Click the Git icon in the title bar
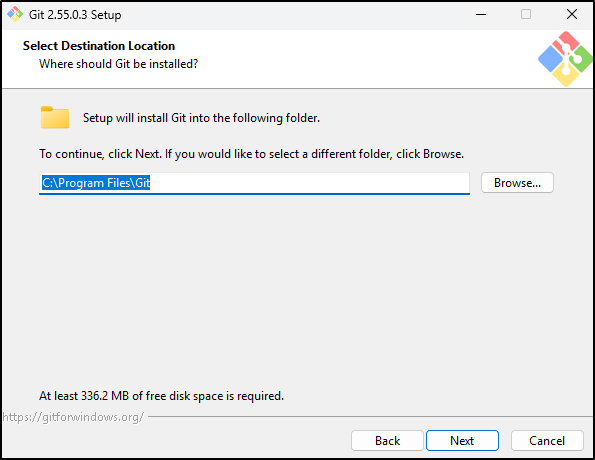 [x=15, y=14]
